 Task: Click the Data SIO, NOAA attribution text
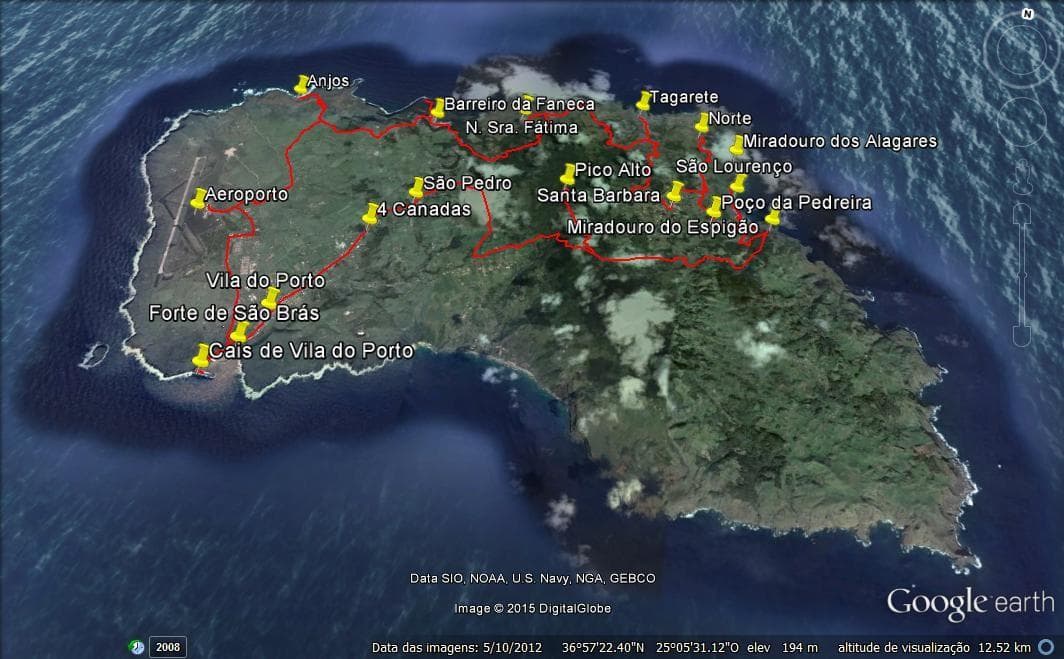(533, 578)
